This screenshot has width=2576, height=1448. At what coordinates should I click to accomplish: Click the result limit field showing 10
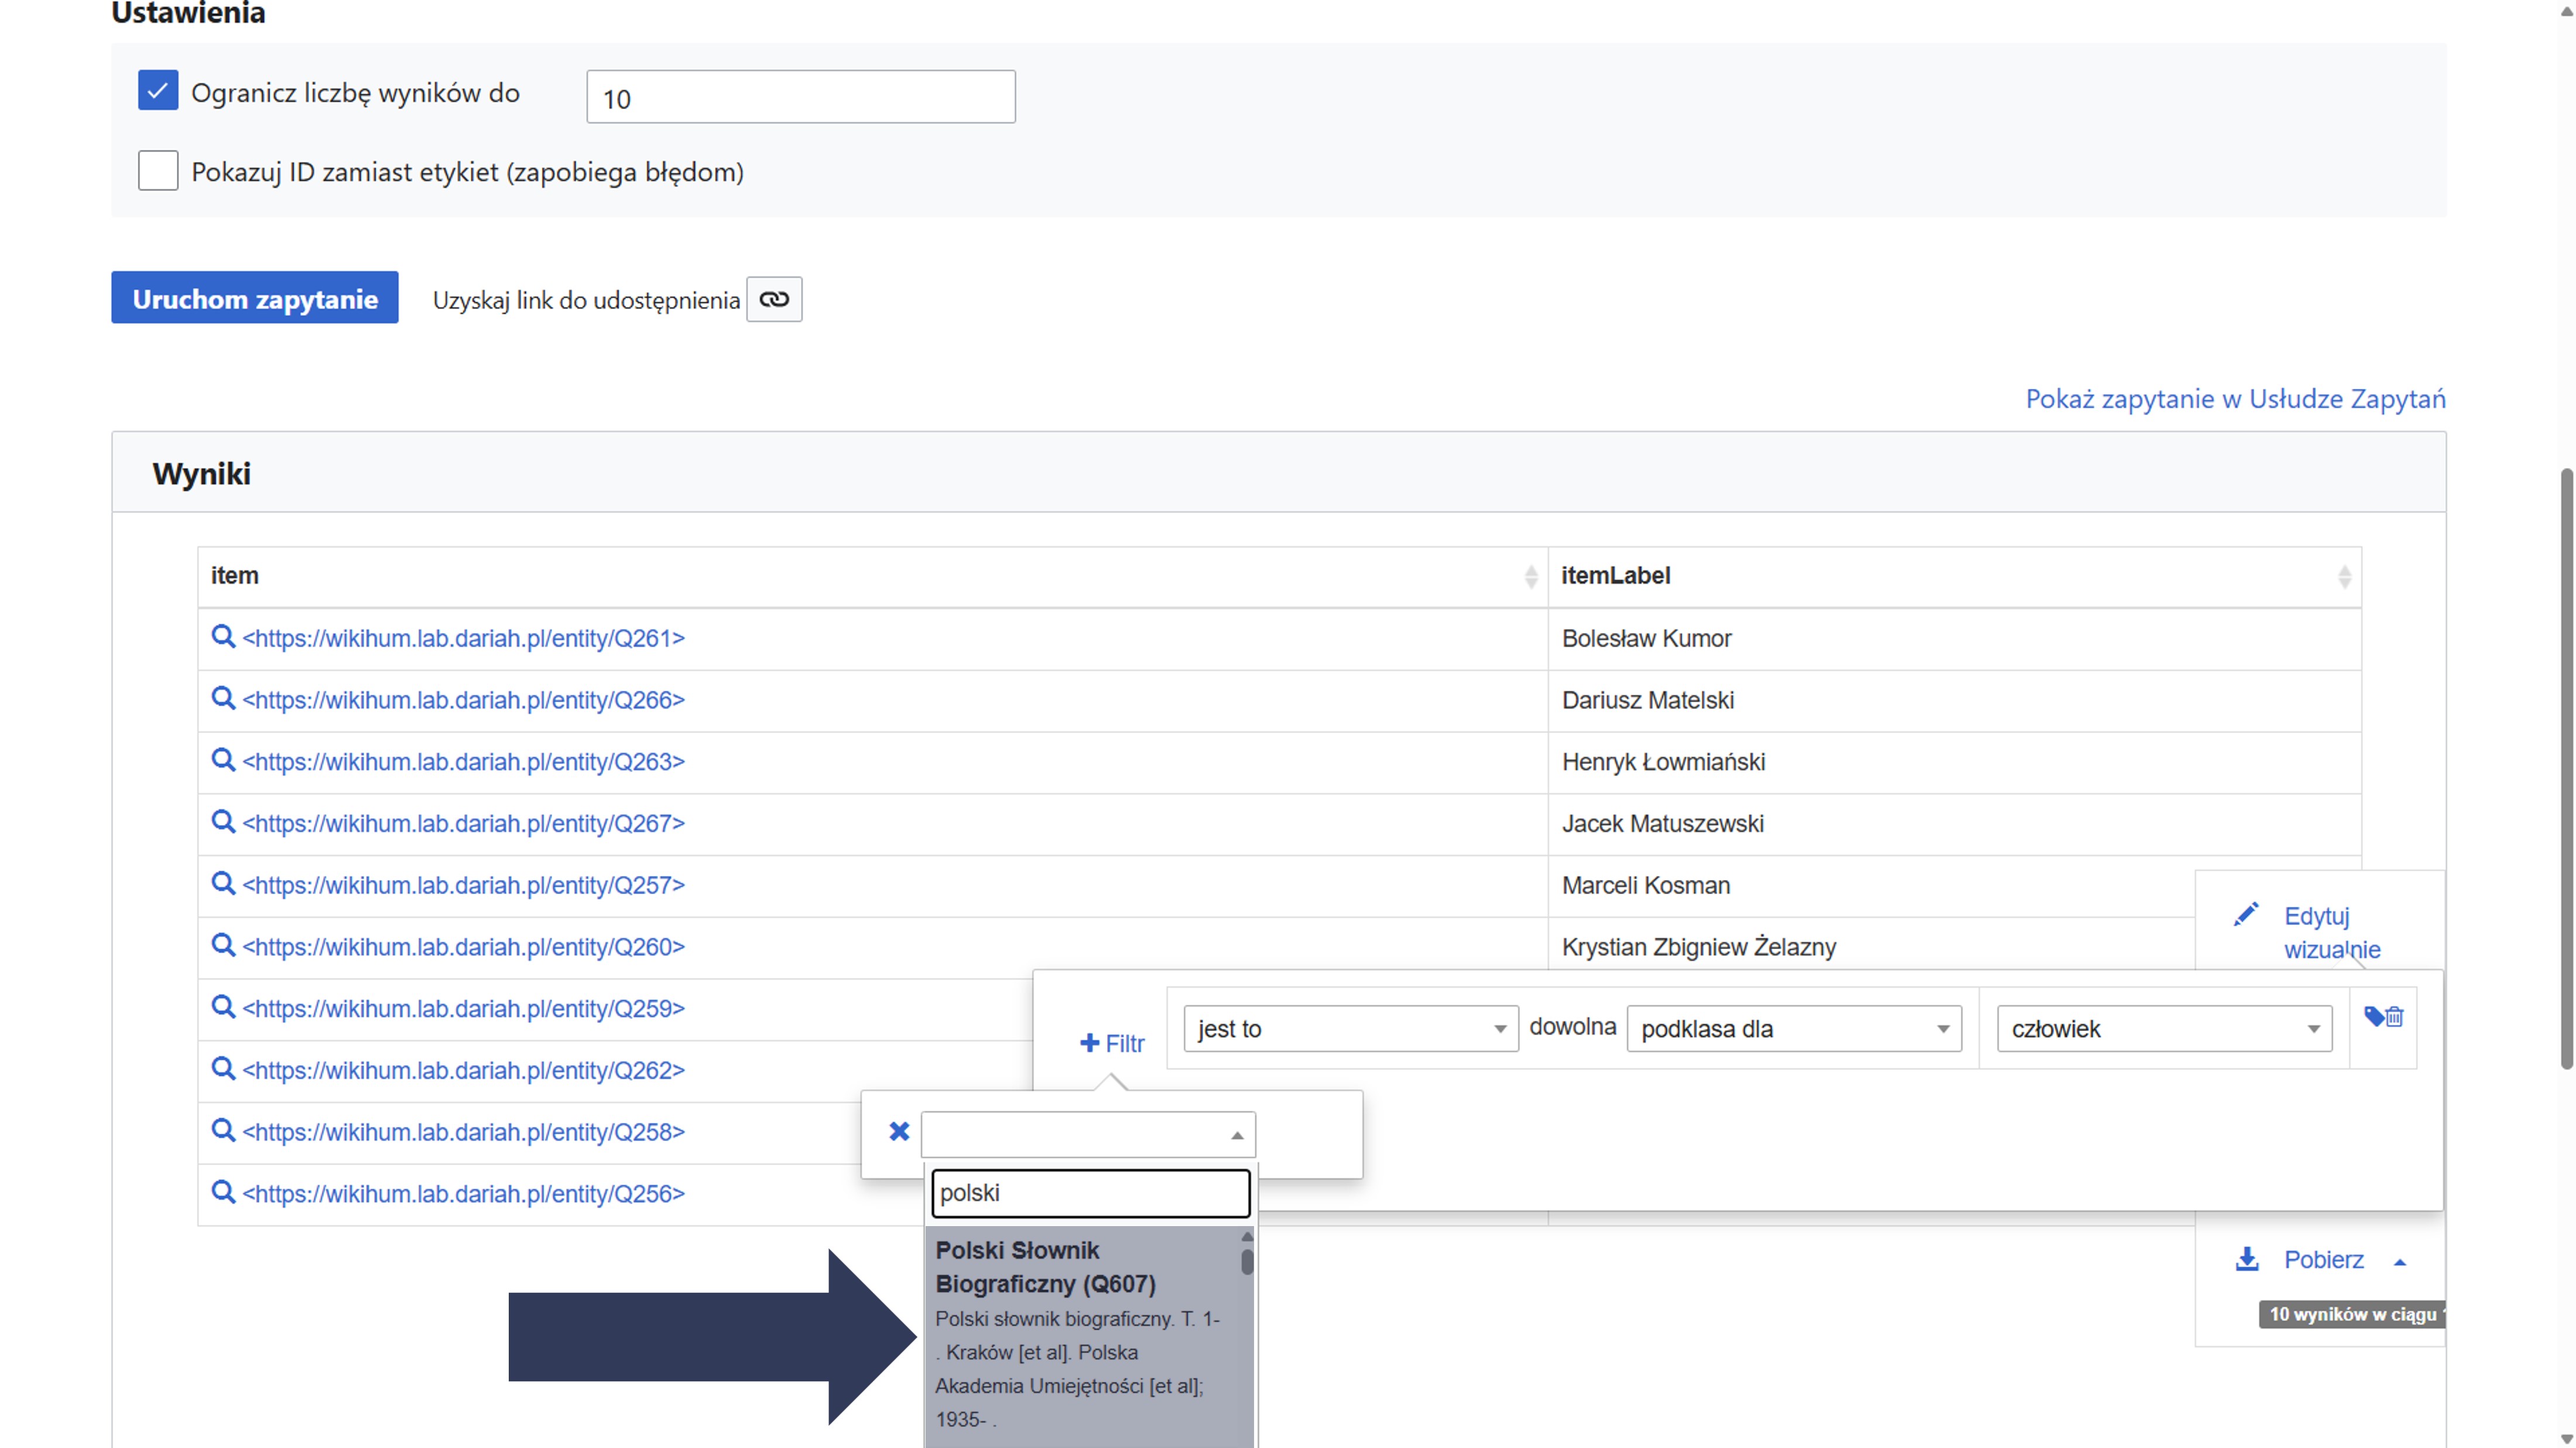pyautogui.click(x=800, y=97)
